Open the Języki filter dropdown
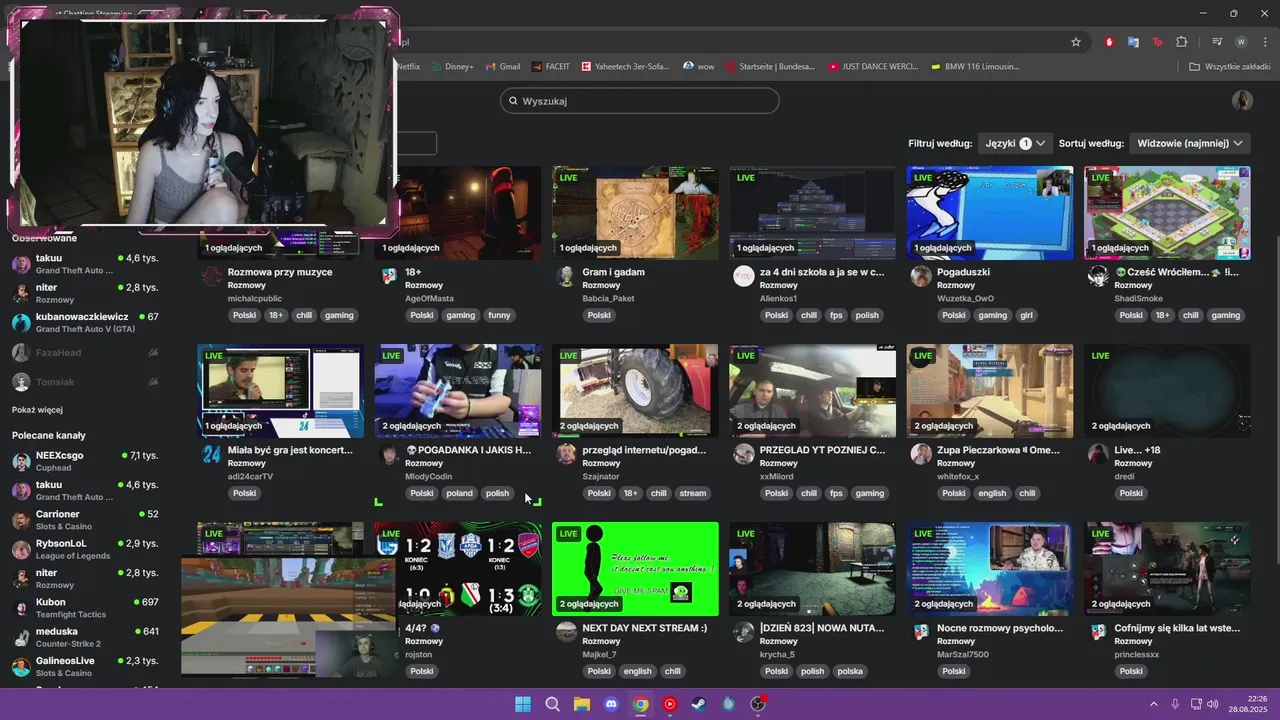Image resolution: width=1280 pixels, height=720 pixels. pyautogui.click(x=1015, y=143)
